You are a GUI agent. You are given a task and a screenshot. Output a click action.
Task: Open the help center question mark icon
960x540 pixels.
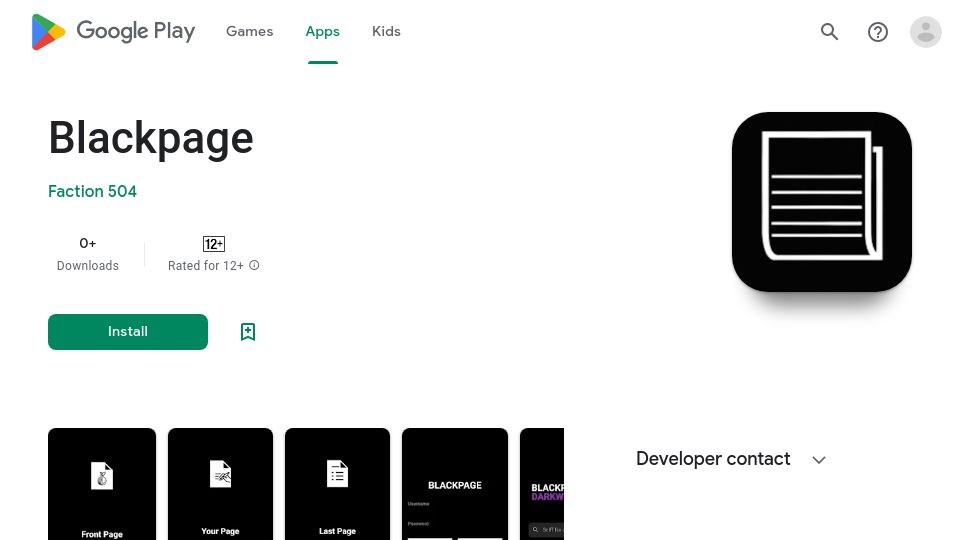click(878, 32)
